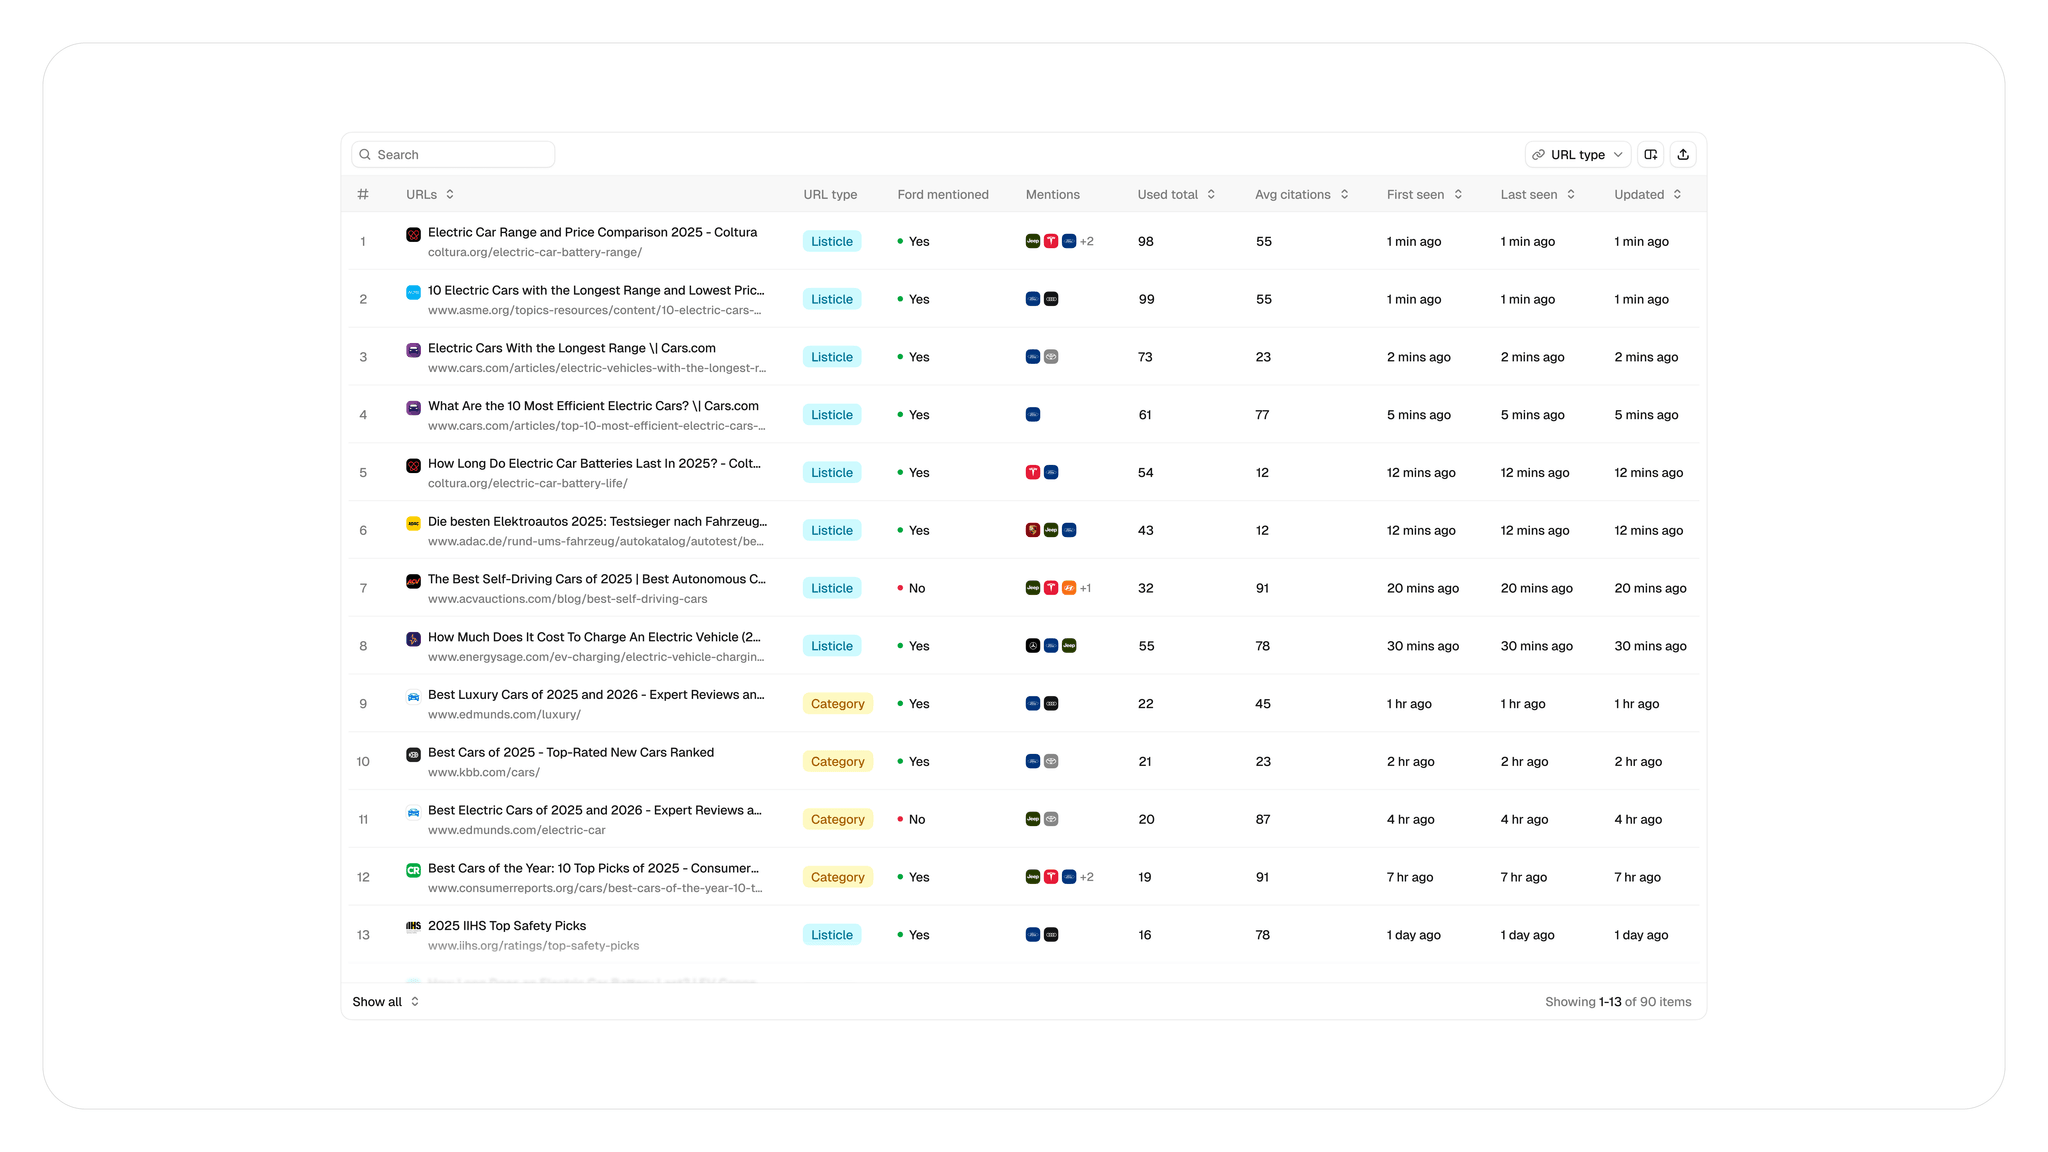Click the Consumer Reports favicon in row 12
The width and height of the screenshot is (2048, 1152).
pos(413,870)
